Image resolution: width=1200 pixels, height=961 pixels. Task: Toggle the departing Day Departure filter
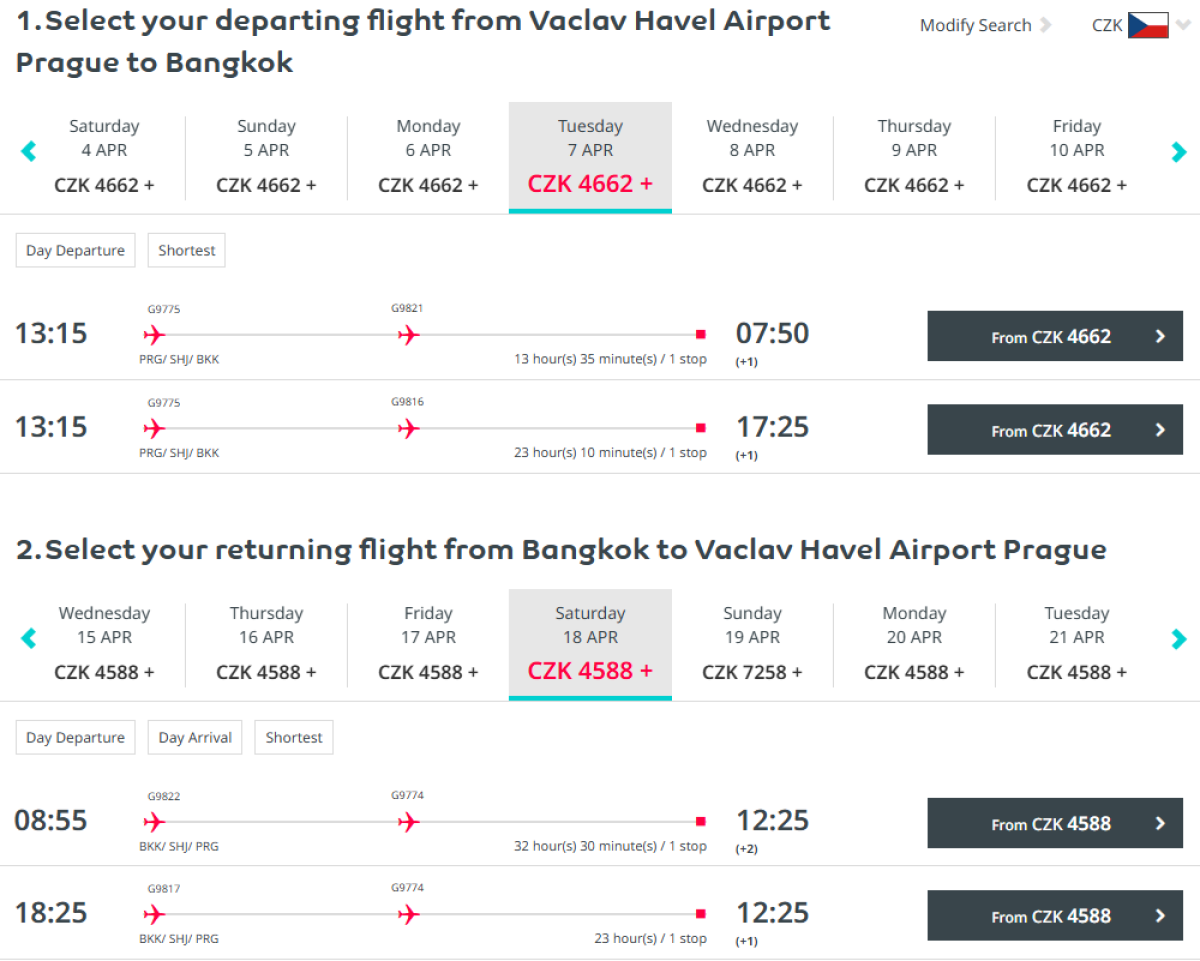point(75,251)
